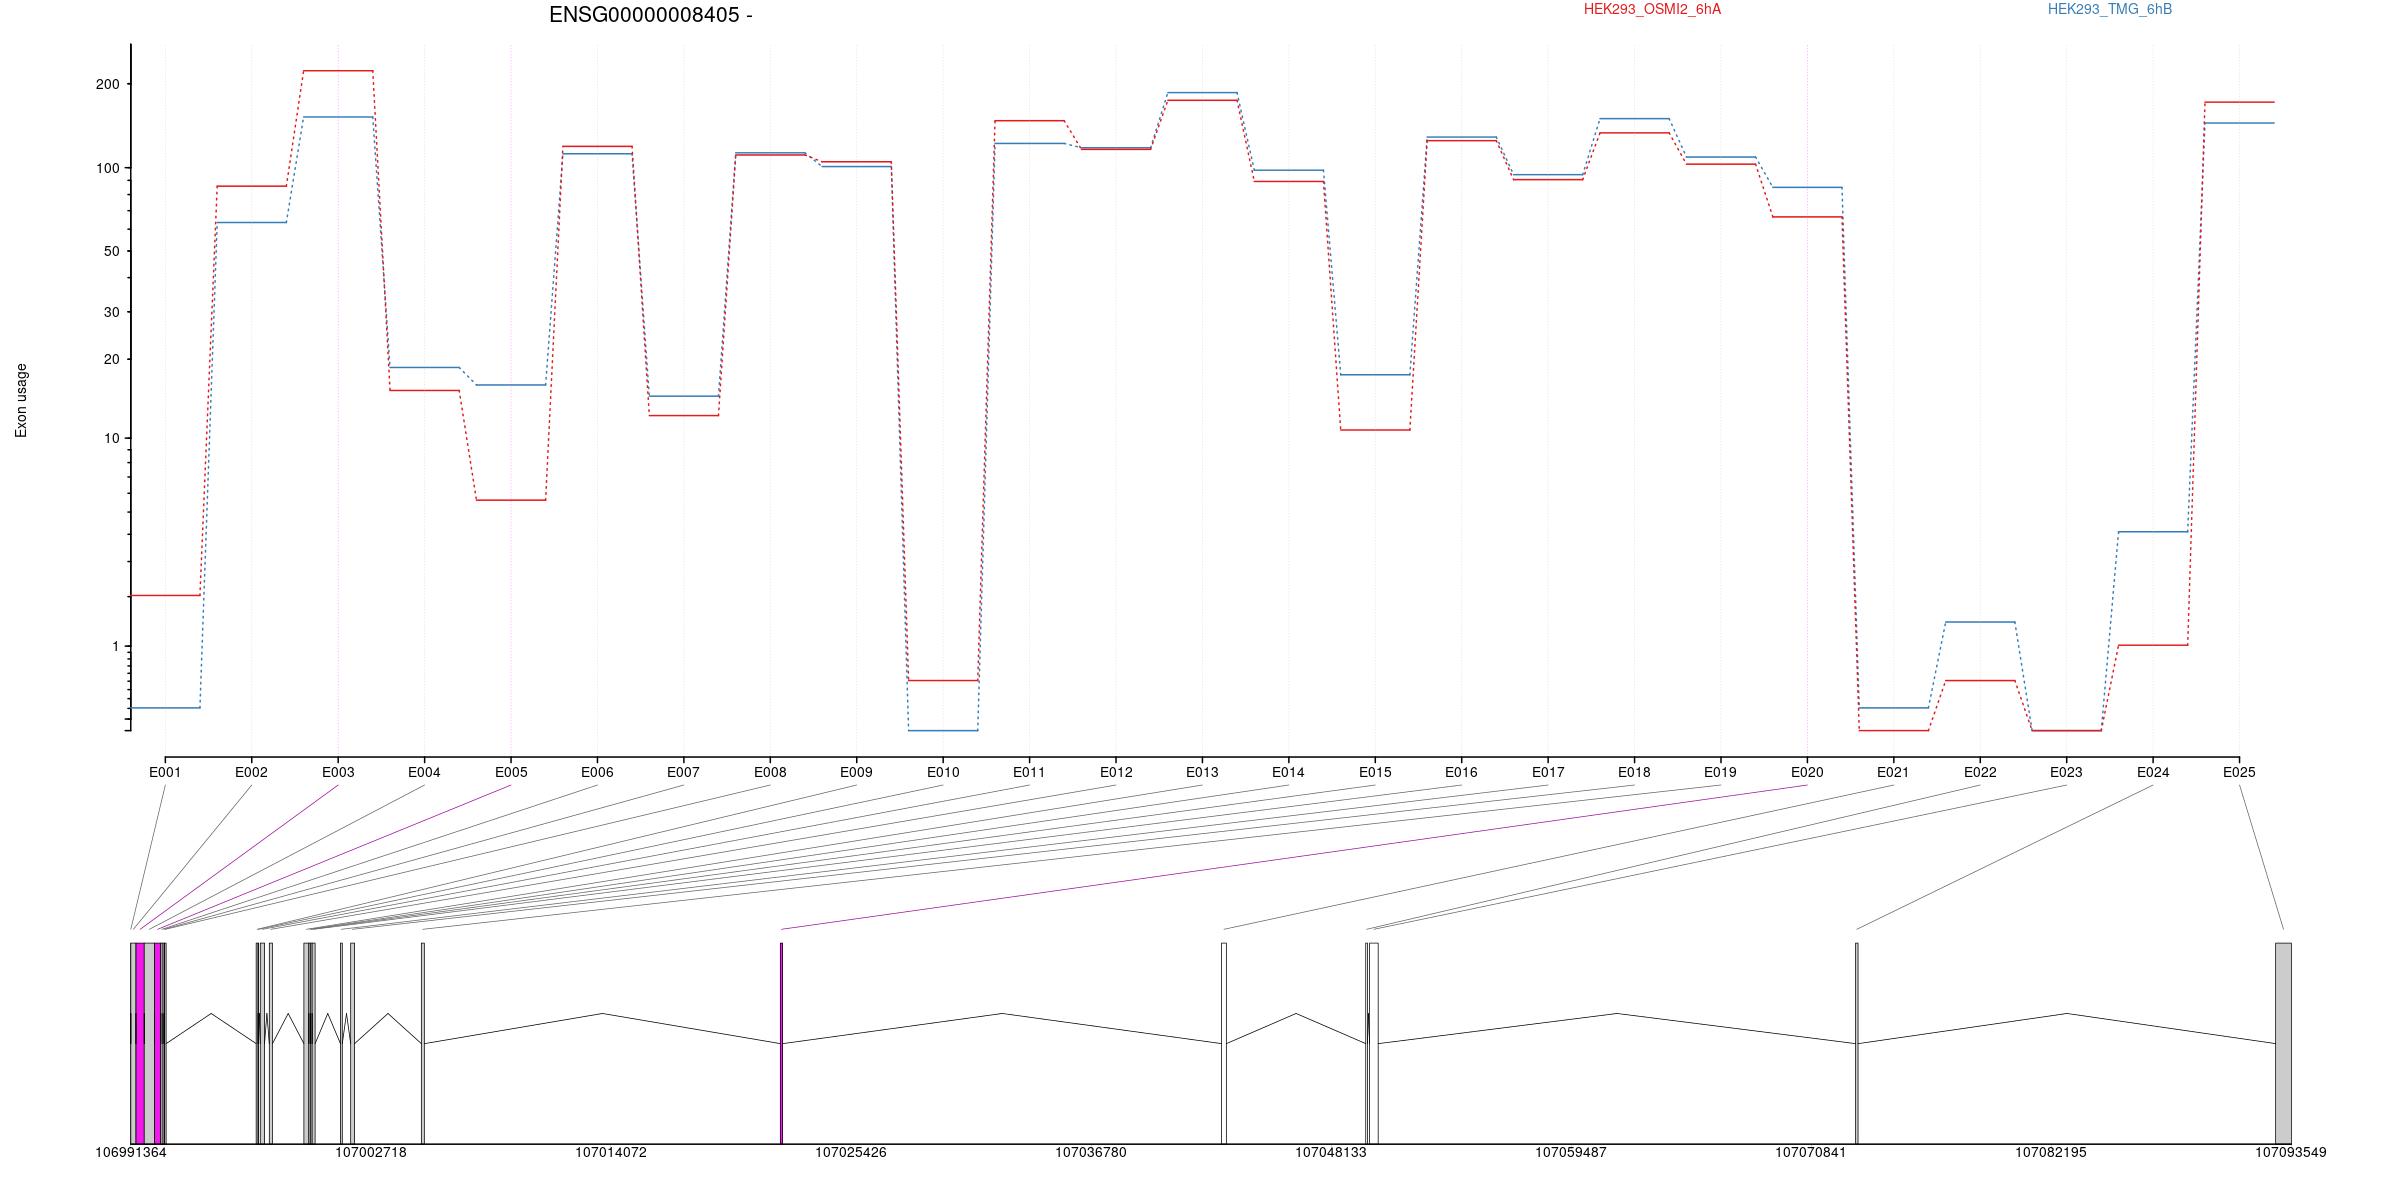This screenshot has width=2400, height=1200.
Task: Click genomic coordinate 107093549
Action: click(x=2291, y=1153)
